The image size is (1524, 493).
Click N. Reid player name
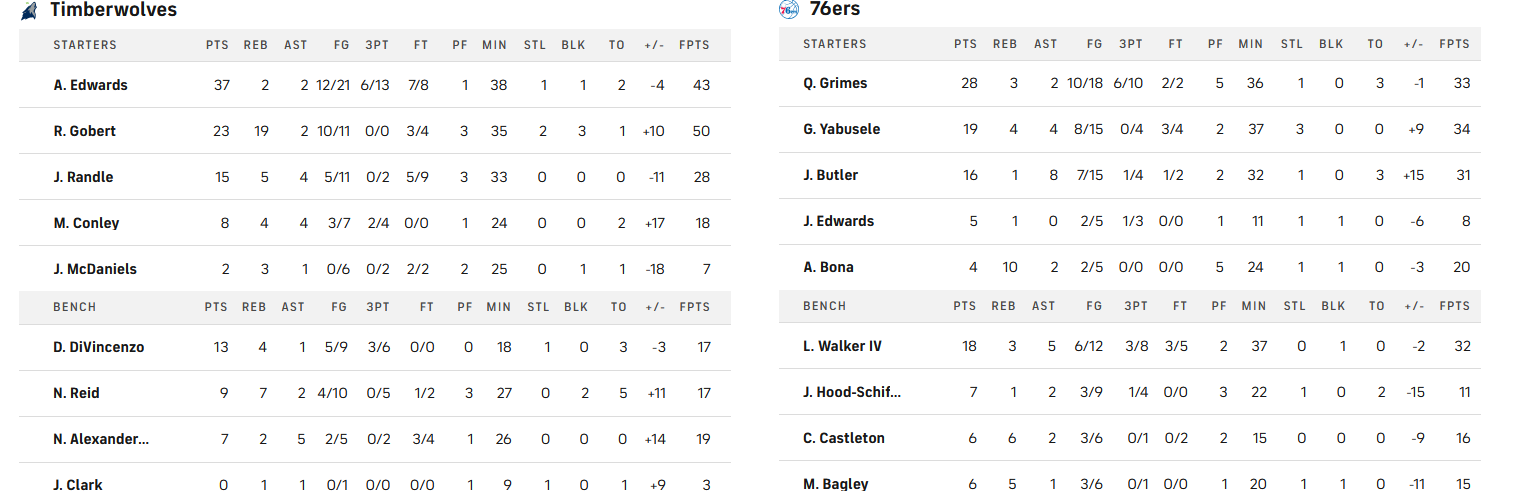coord(76,393)
